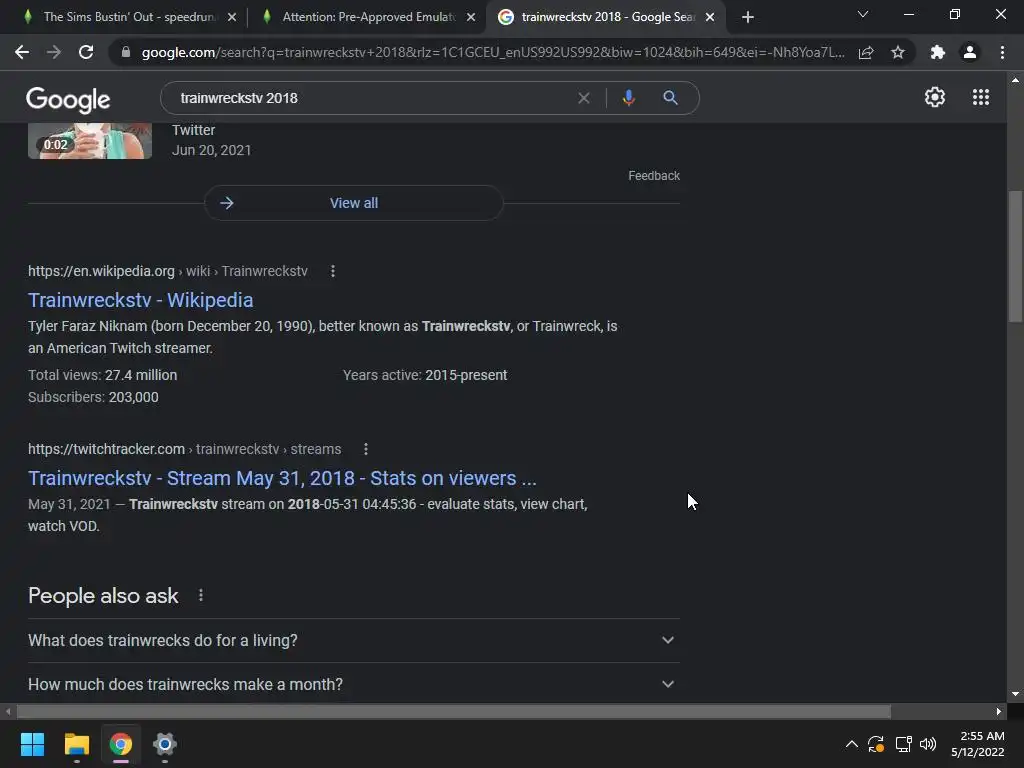Open the Chrome profile icon
This screenshot has width=1024, height=768.
point(970,52)
